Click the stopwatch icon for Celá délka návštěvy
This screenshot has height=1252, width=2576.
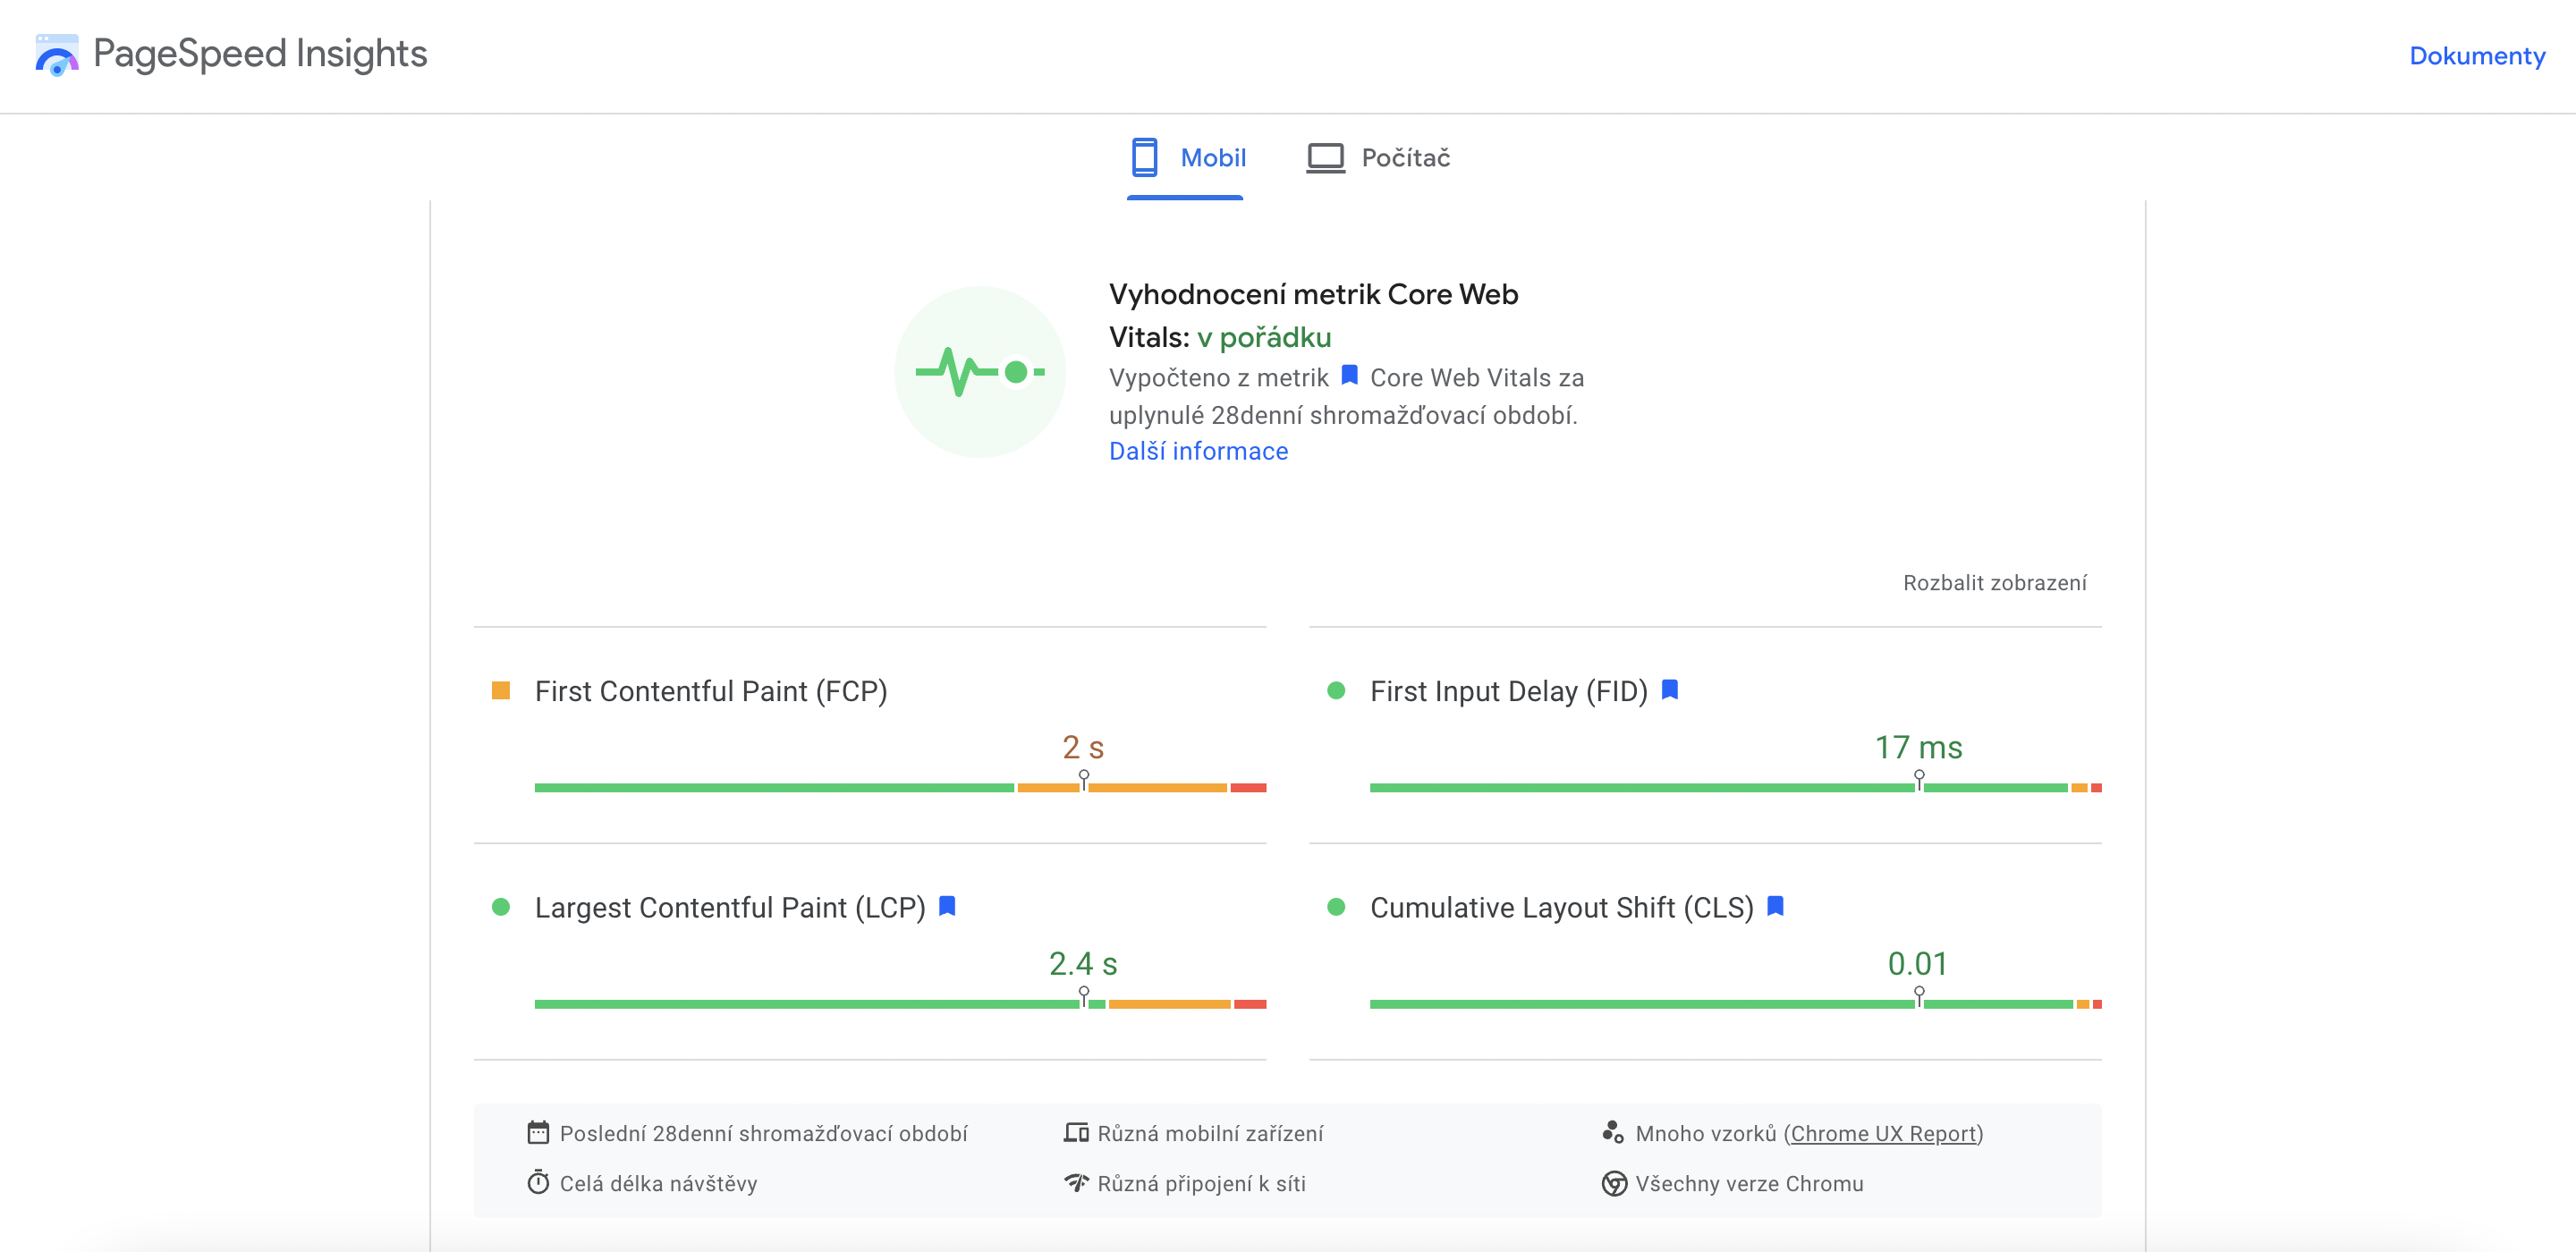point(538,1182)
